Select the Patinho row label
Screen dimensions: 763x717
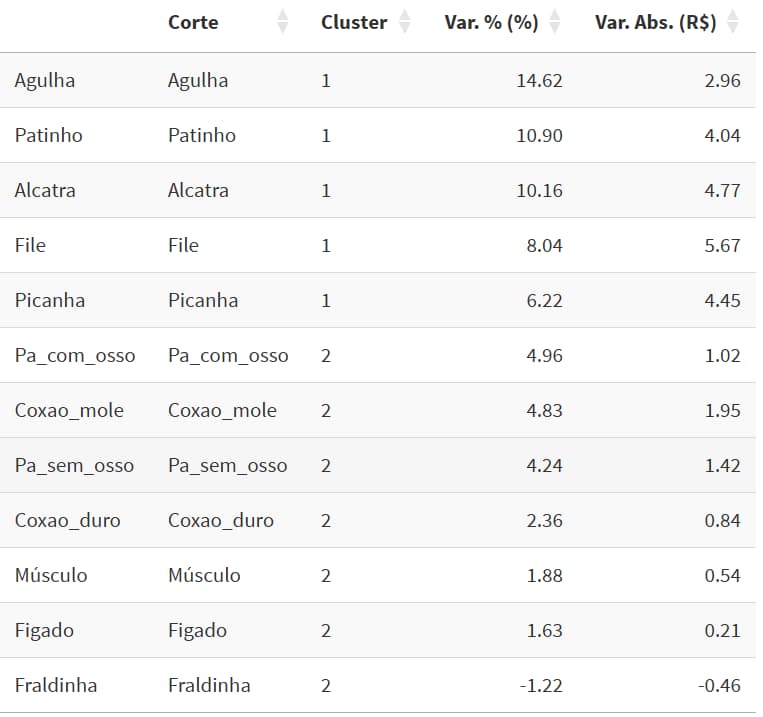pos(48,135)
